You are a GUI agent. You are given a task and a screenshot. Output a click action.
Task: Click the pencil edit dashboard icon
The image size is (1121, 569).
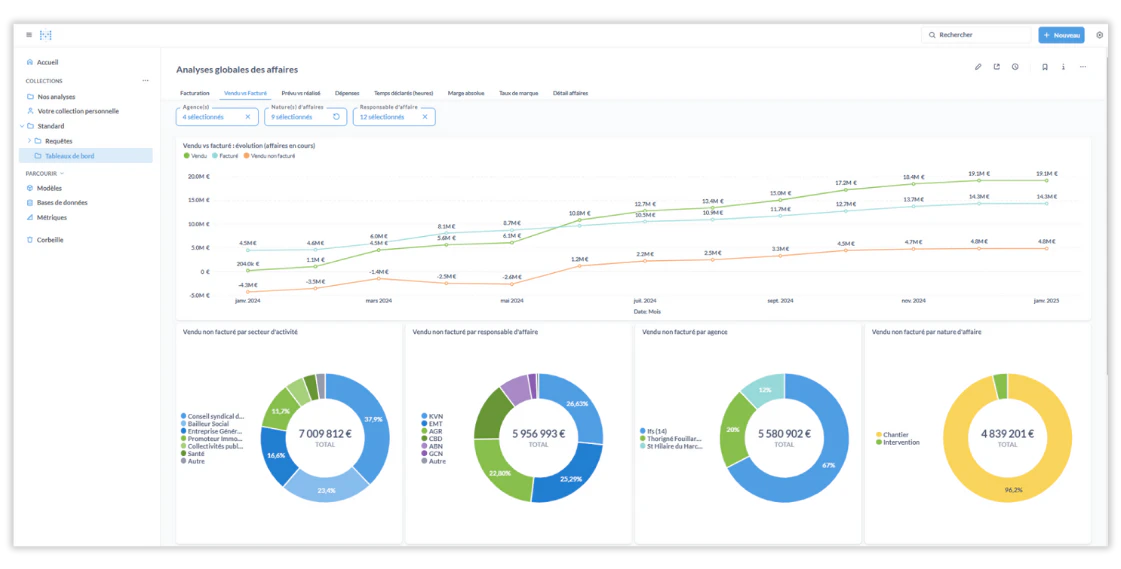(978, 67)
